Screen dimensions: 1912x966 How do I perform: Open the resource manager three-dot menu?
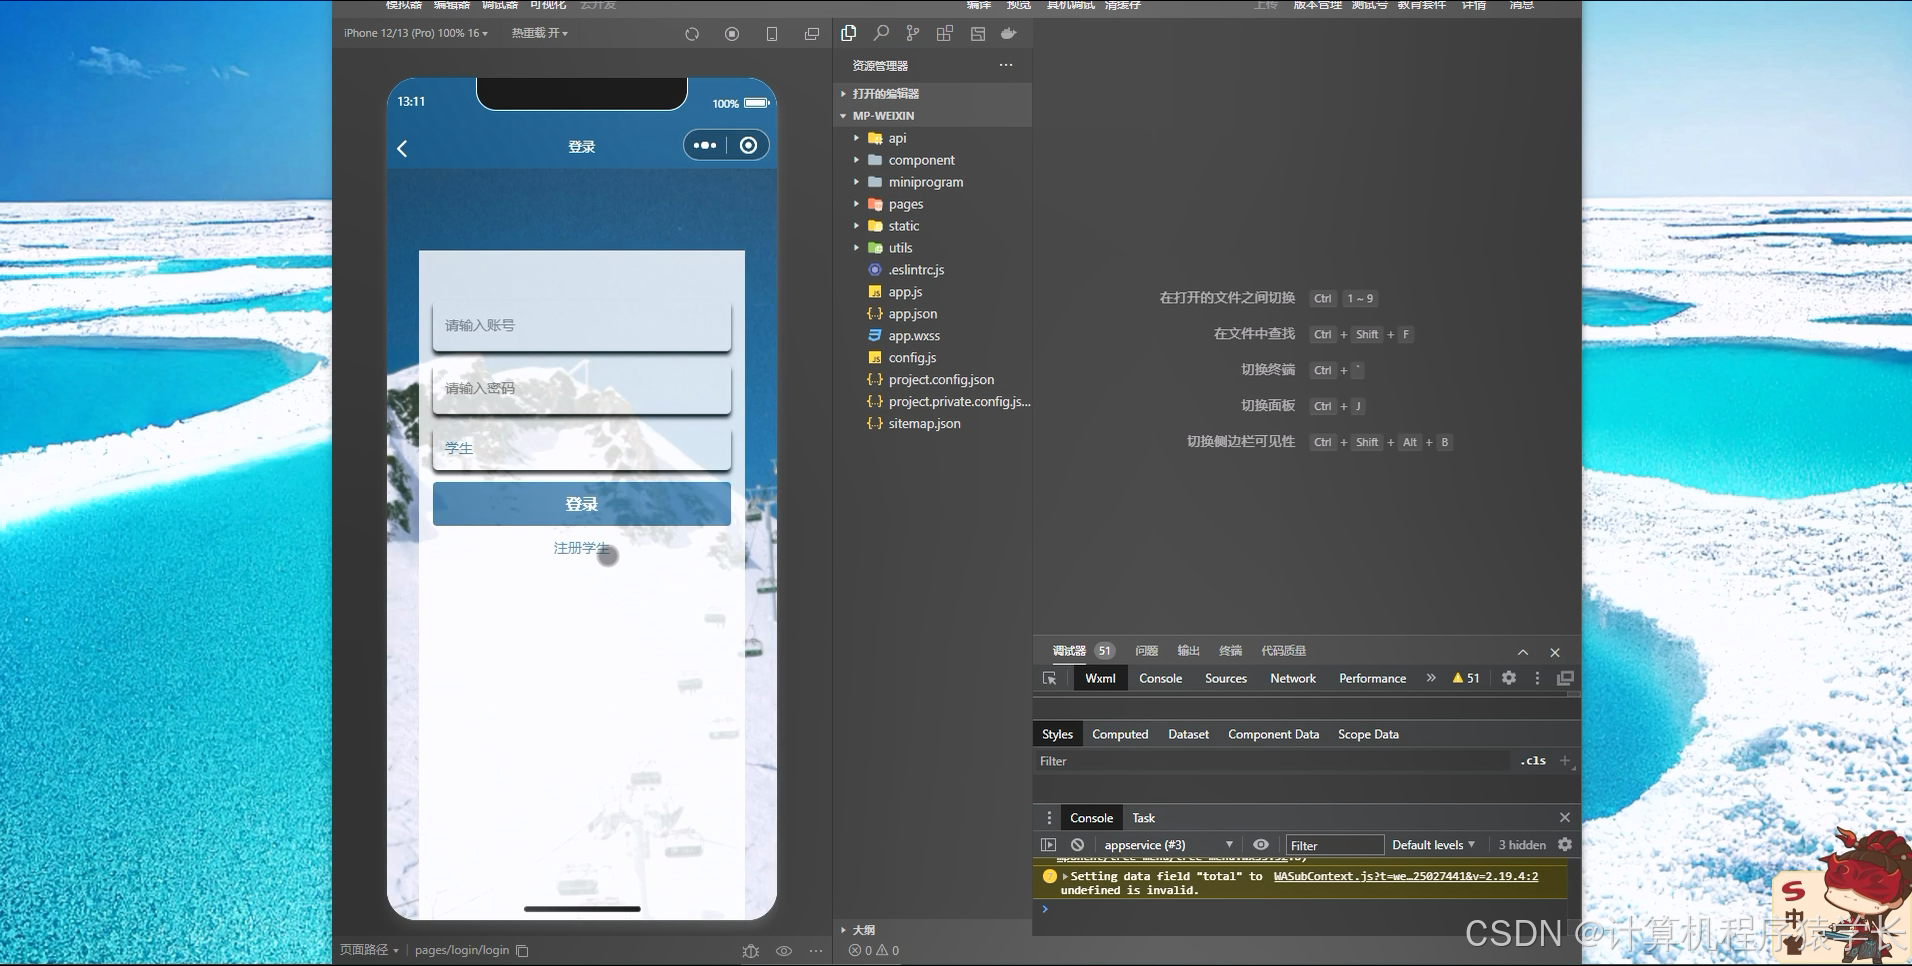click(x=1006, y=65)
